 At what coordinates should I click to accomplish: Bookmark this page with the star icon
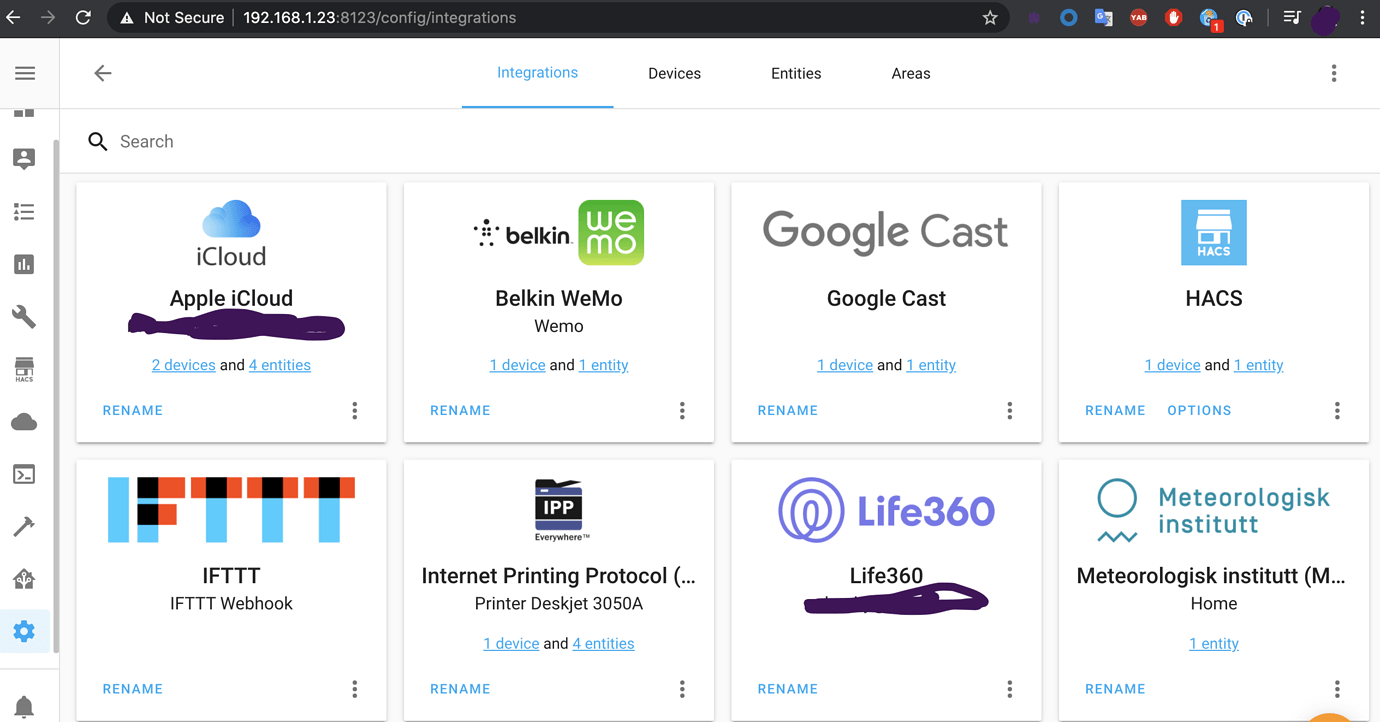[990, 18]
